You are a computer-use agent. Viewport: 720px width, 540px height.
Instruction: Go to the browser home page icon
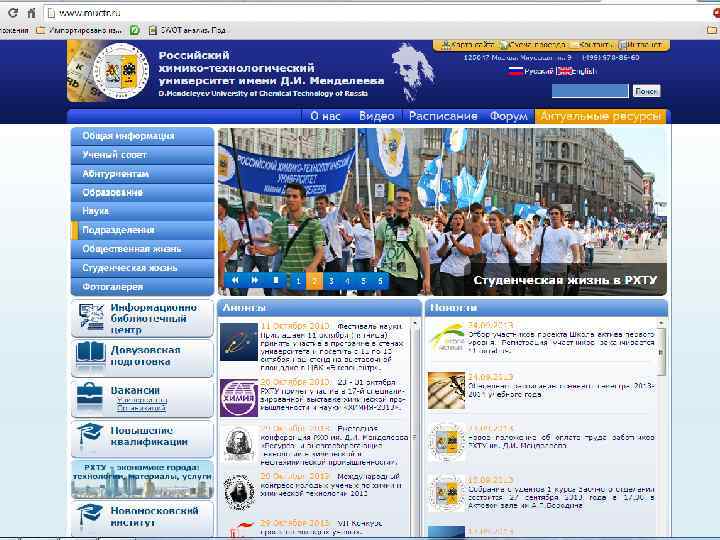(31, 13)
